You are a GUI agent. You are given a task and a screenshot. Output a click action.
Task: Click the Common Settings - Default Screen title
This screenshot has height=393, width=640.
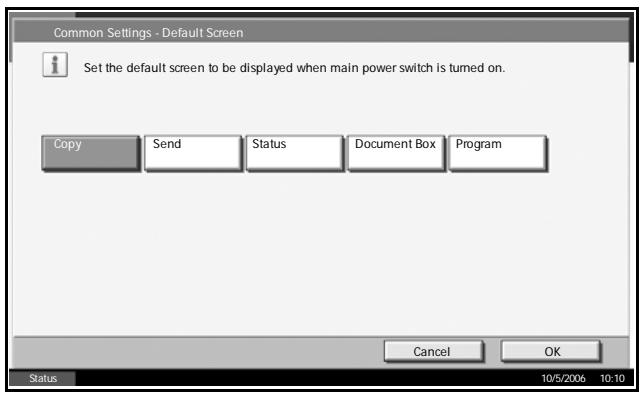coord(149,33)
